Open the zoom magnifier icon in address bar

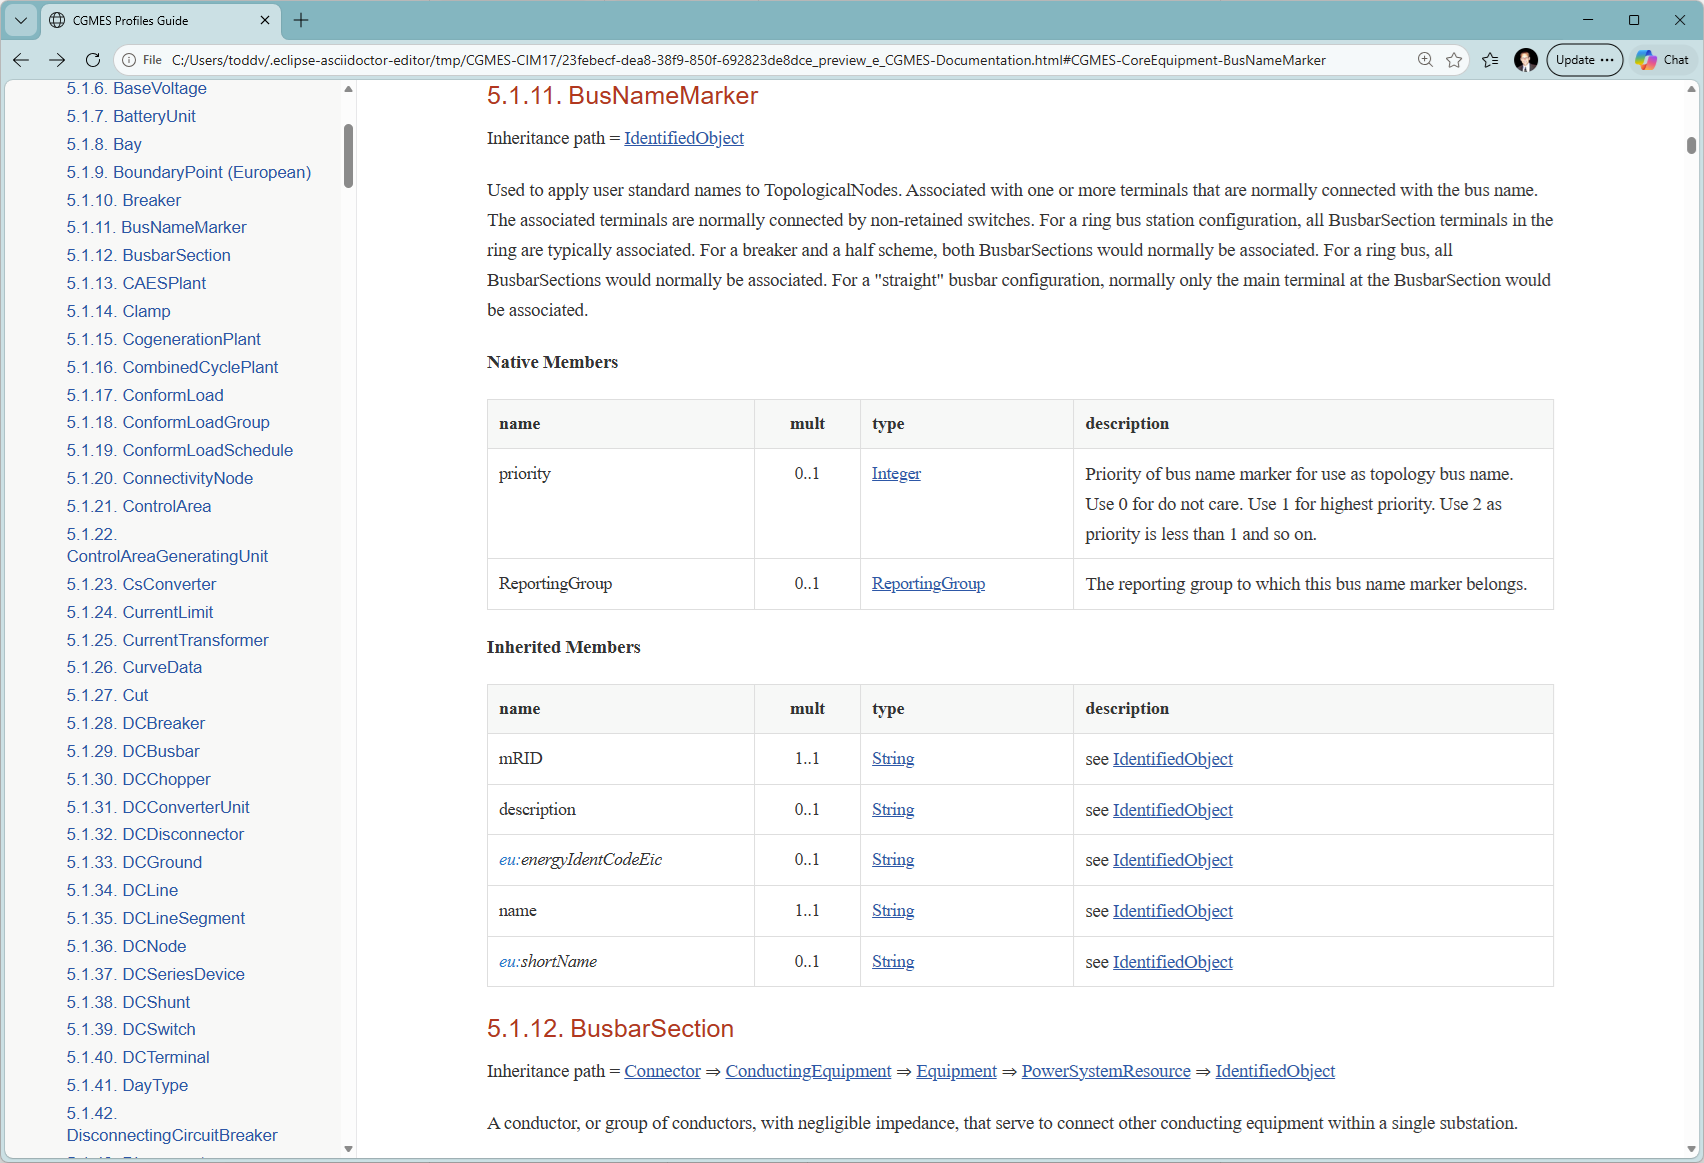[1425, 60]
